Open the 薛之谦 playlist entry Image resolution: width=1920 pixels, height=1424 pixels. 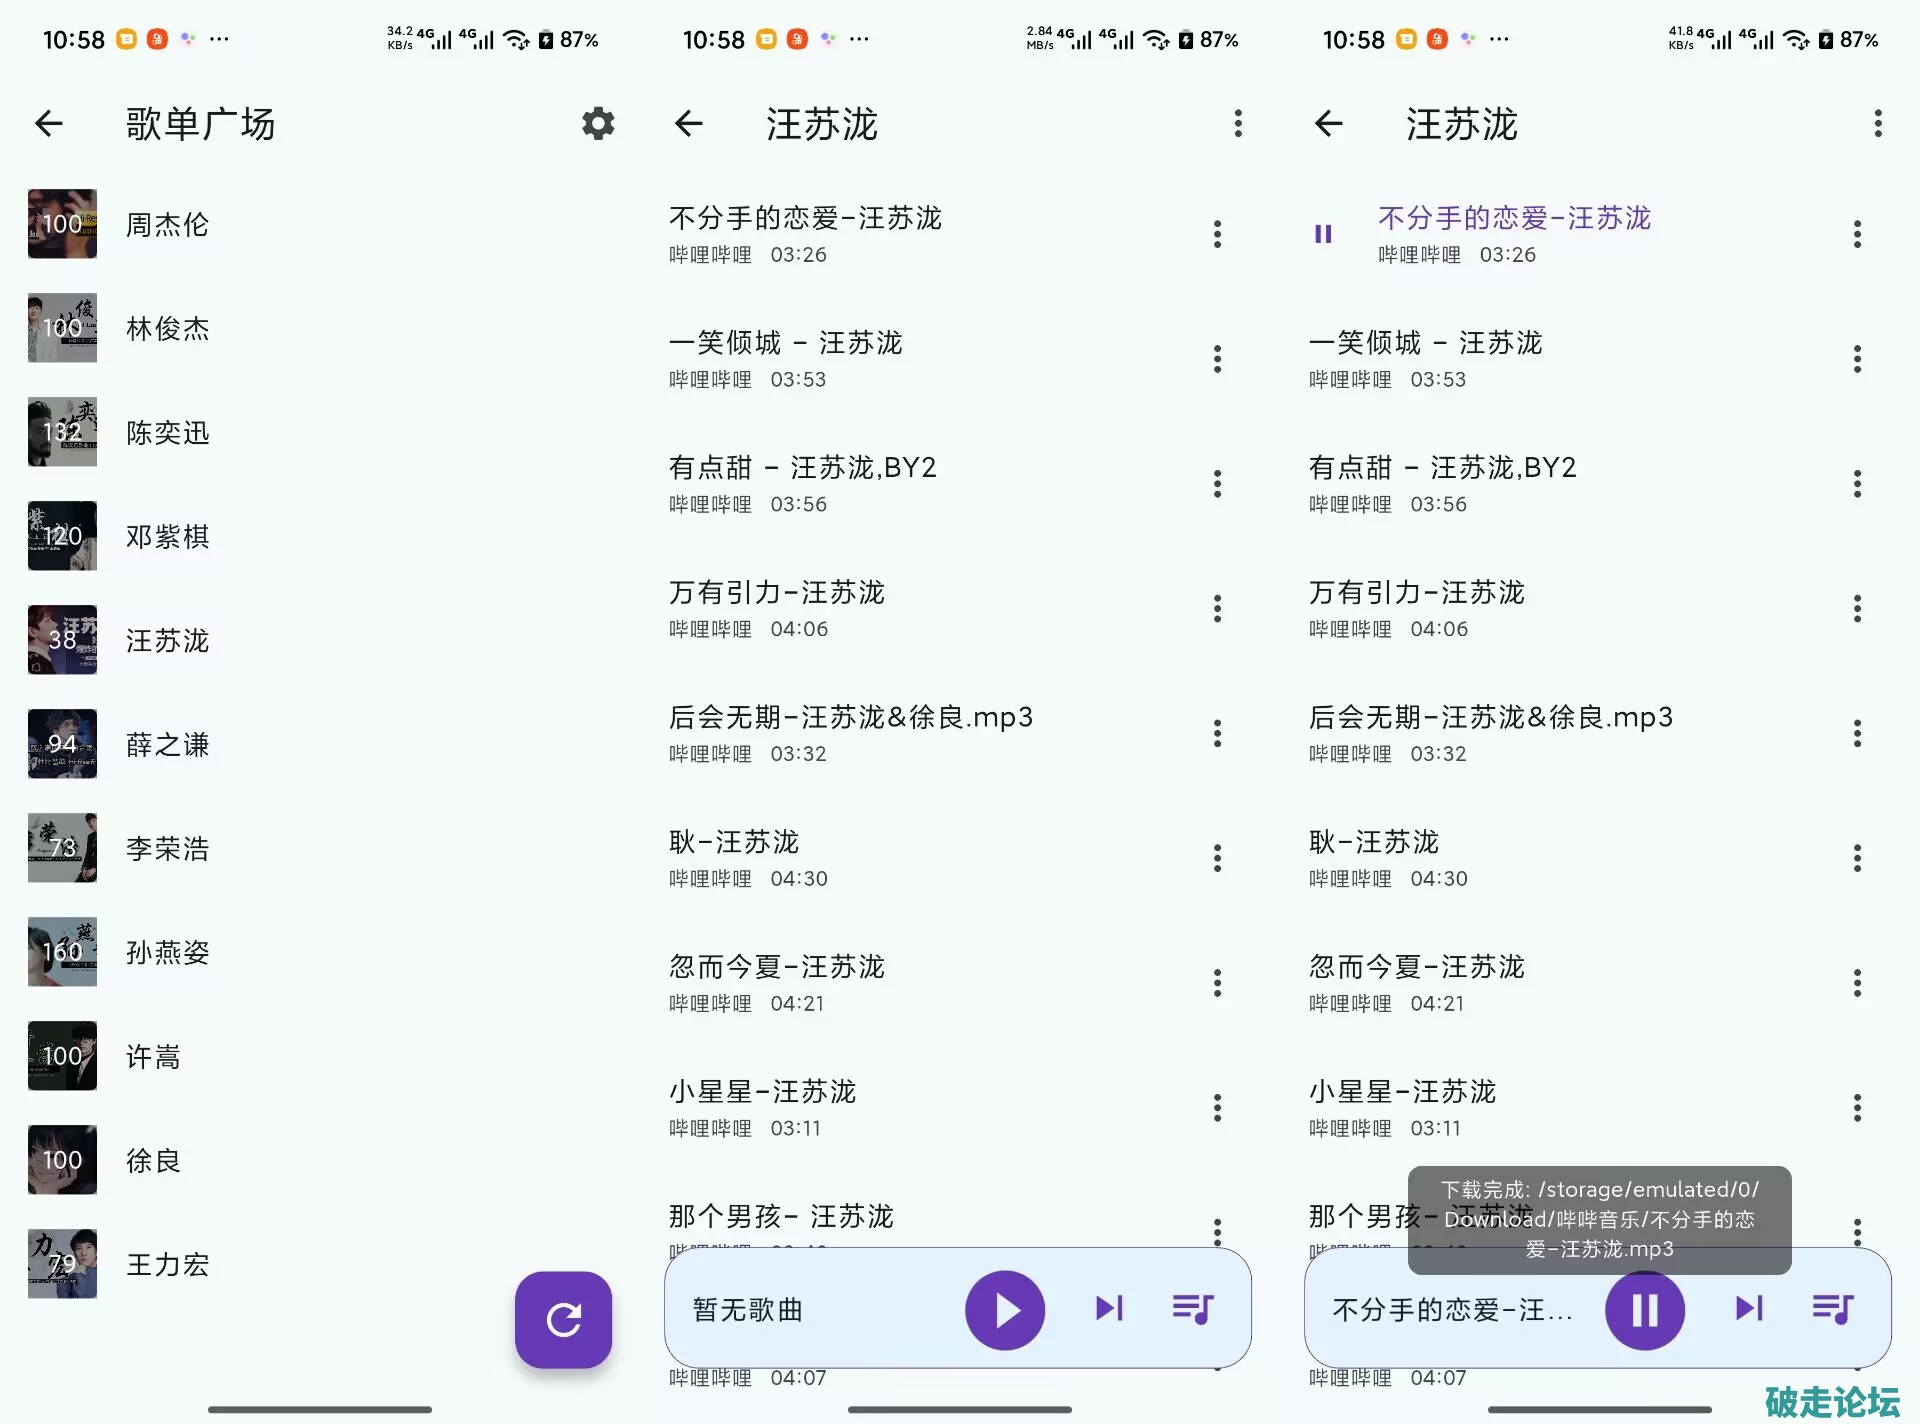pos(167,744)
